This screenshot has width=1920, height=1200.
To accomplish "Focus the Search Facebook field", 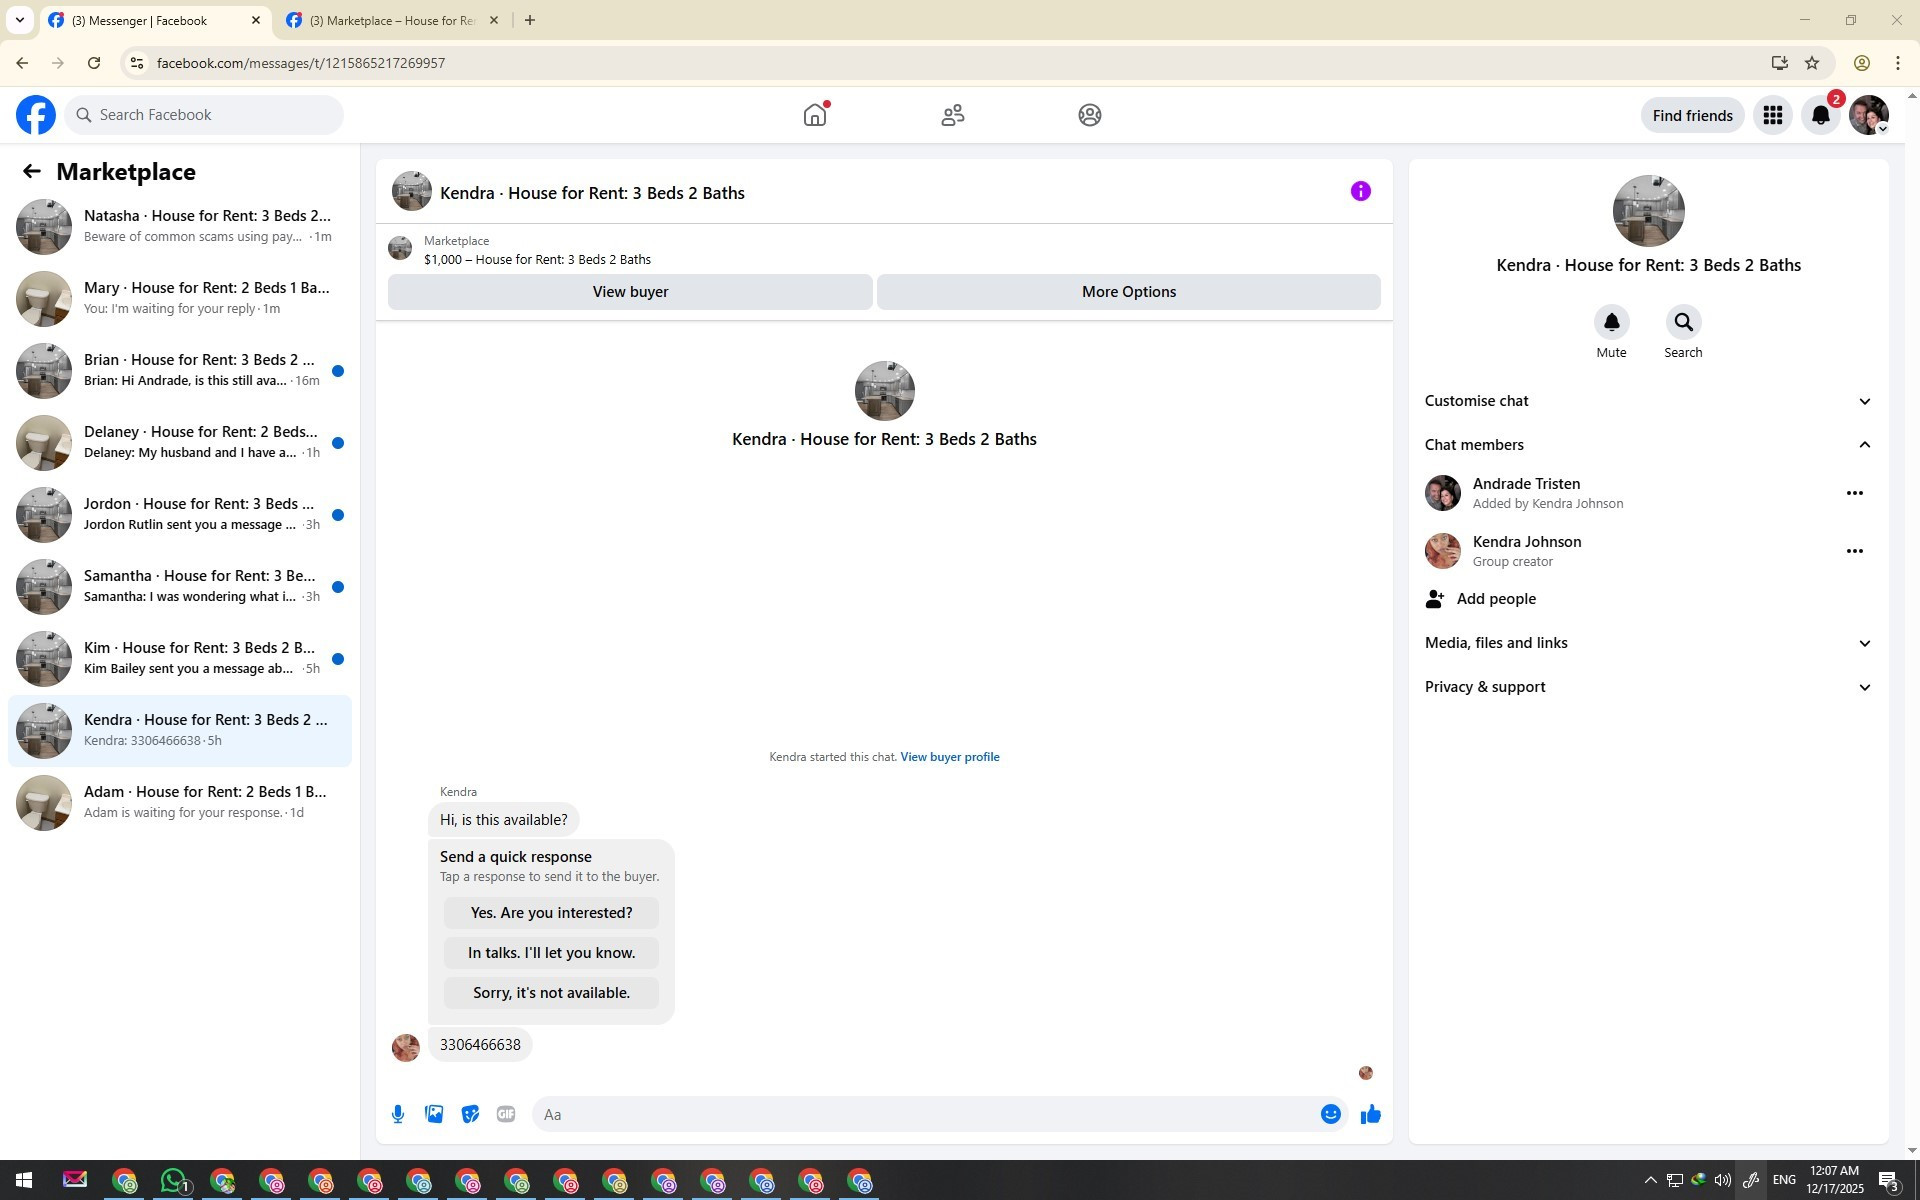I will [204, 115].
